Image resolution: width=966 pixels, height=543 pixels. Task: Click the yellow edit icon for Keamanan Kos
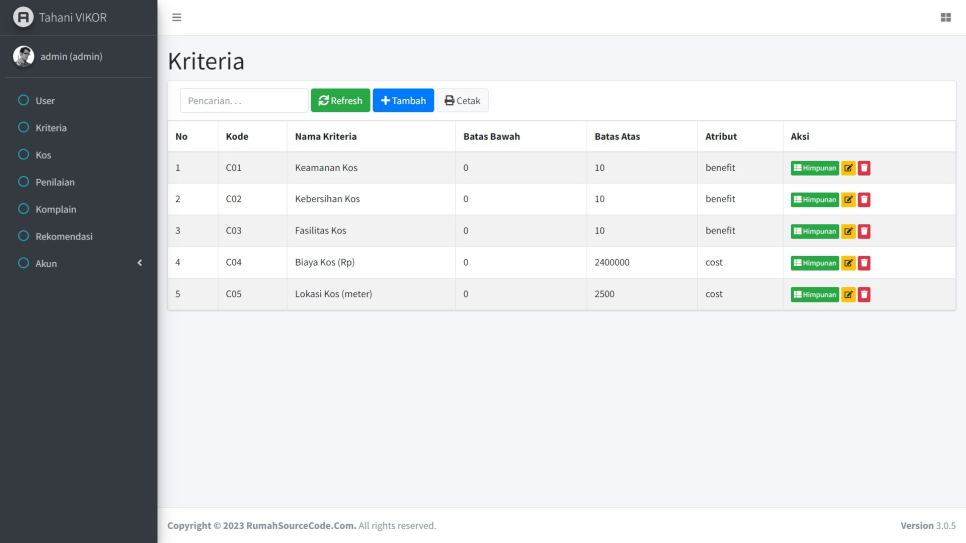848,168
